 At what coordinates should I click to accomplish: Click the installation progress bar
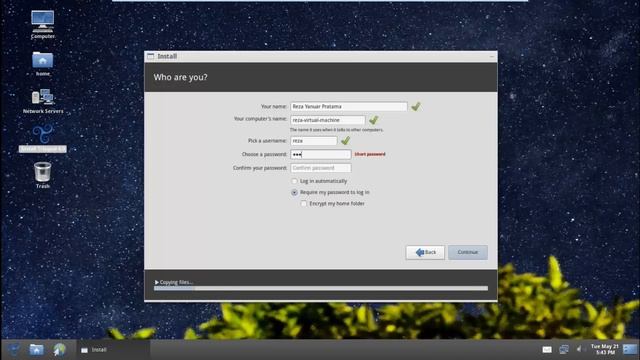(321, 288)
